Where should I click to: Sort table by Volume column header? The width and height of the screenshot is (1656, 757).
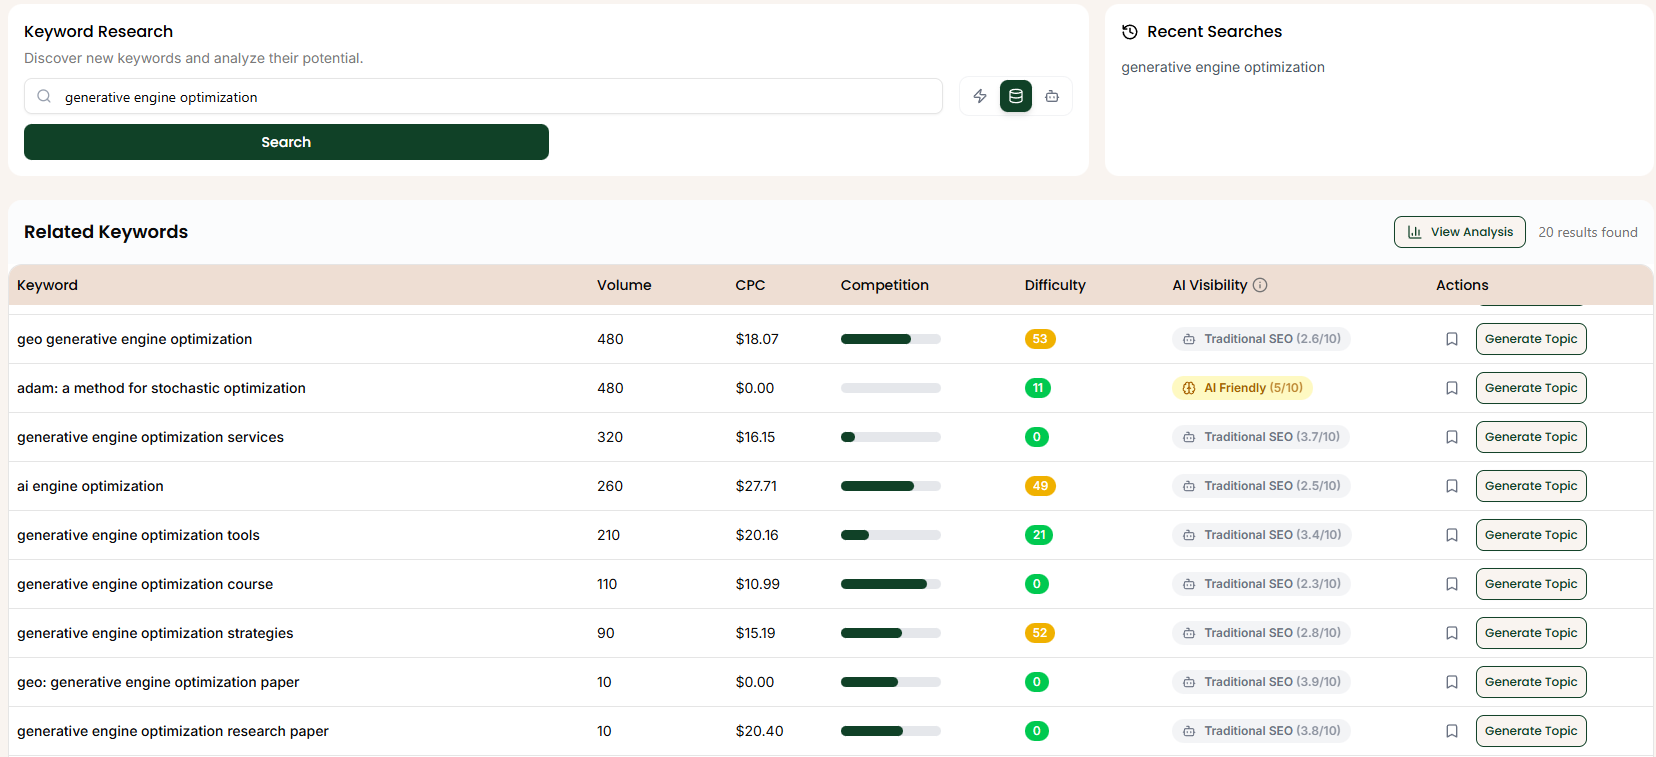624,285
